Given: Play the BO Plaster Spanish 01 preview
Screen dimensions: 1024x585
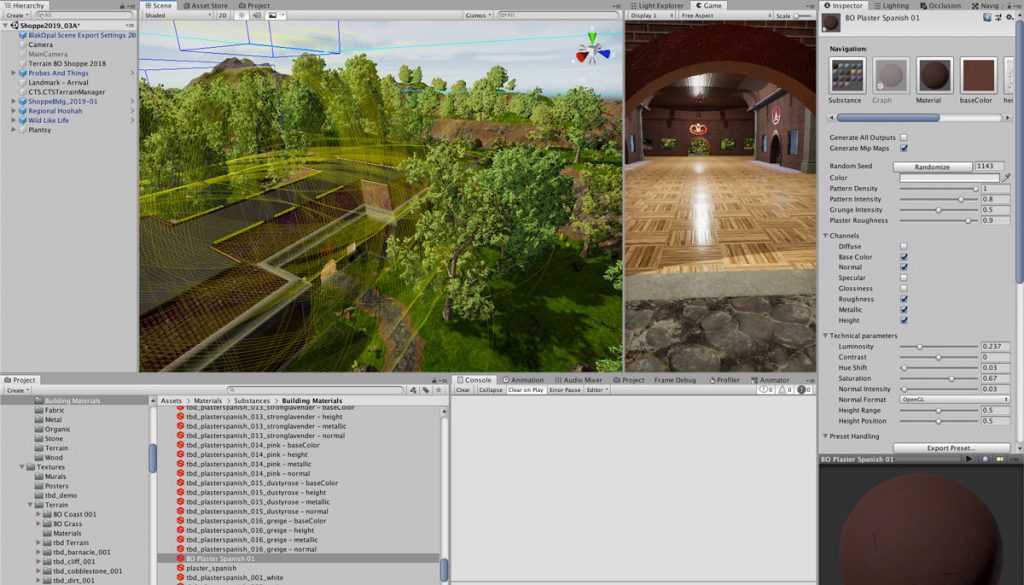Looking at the screenshot, I should click(x=969, y=460).
